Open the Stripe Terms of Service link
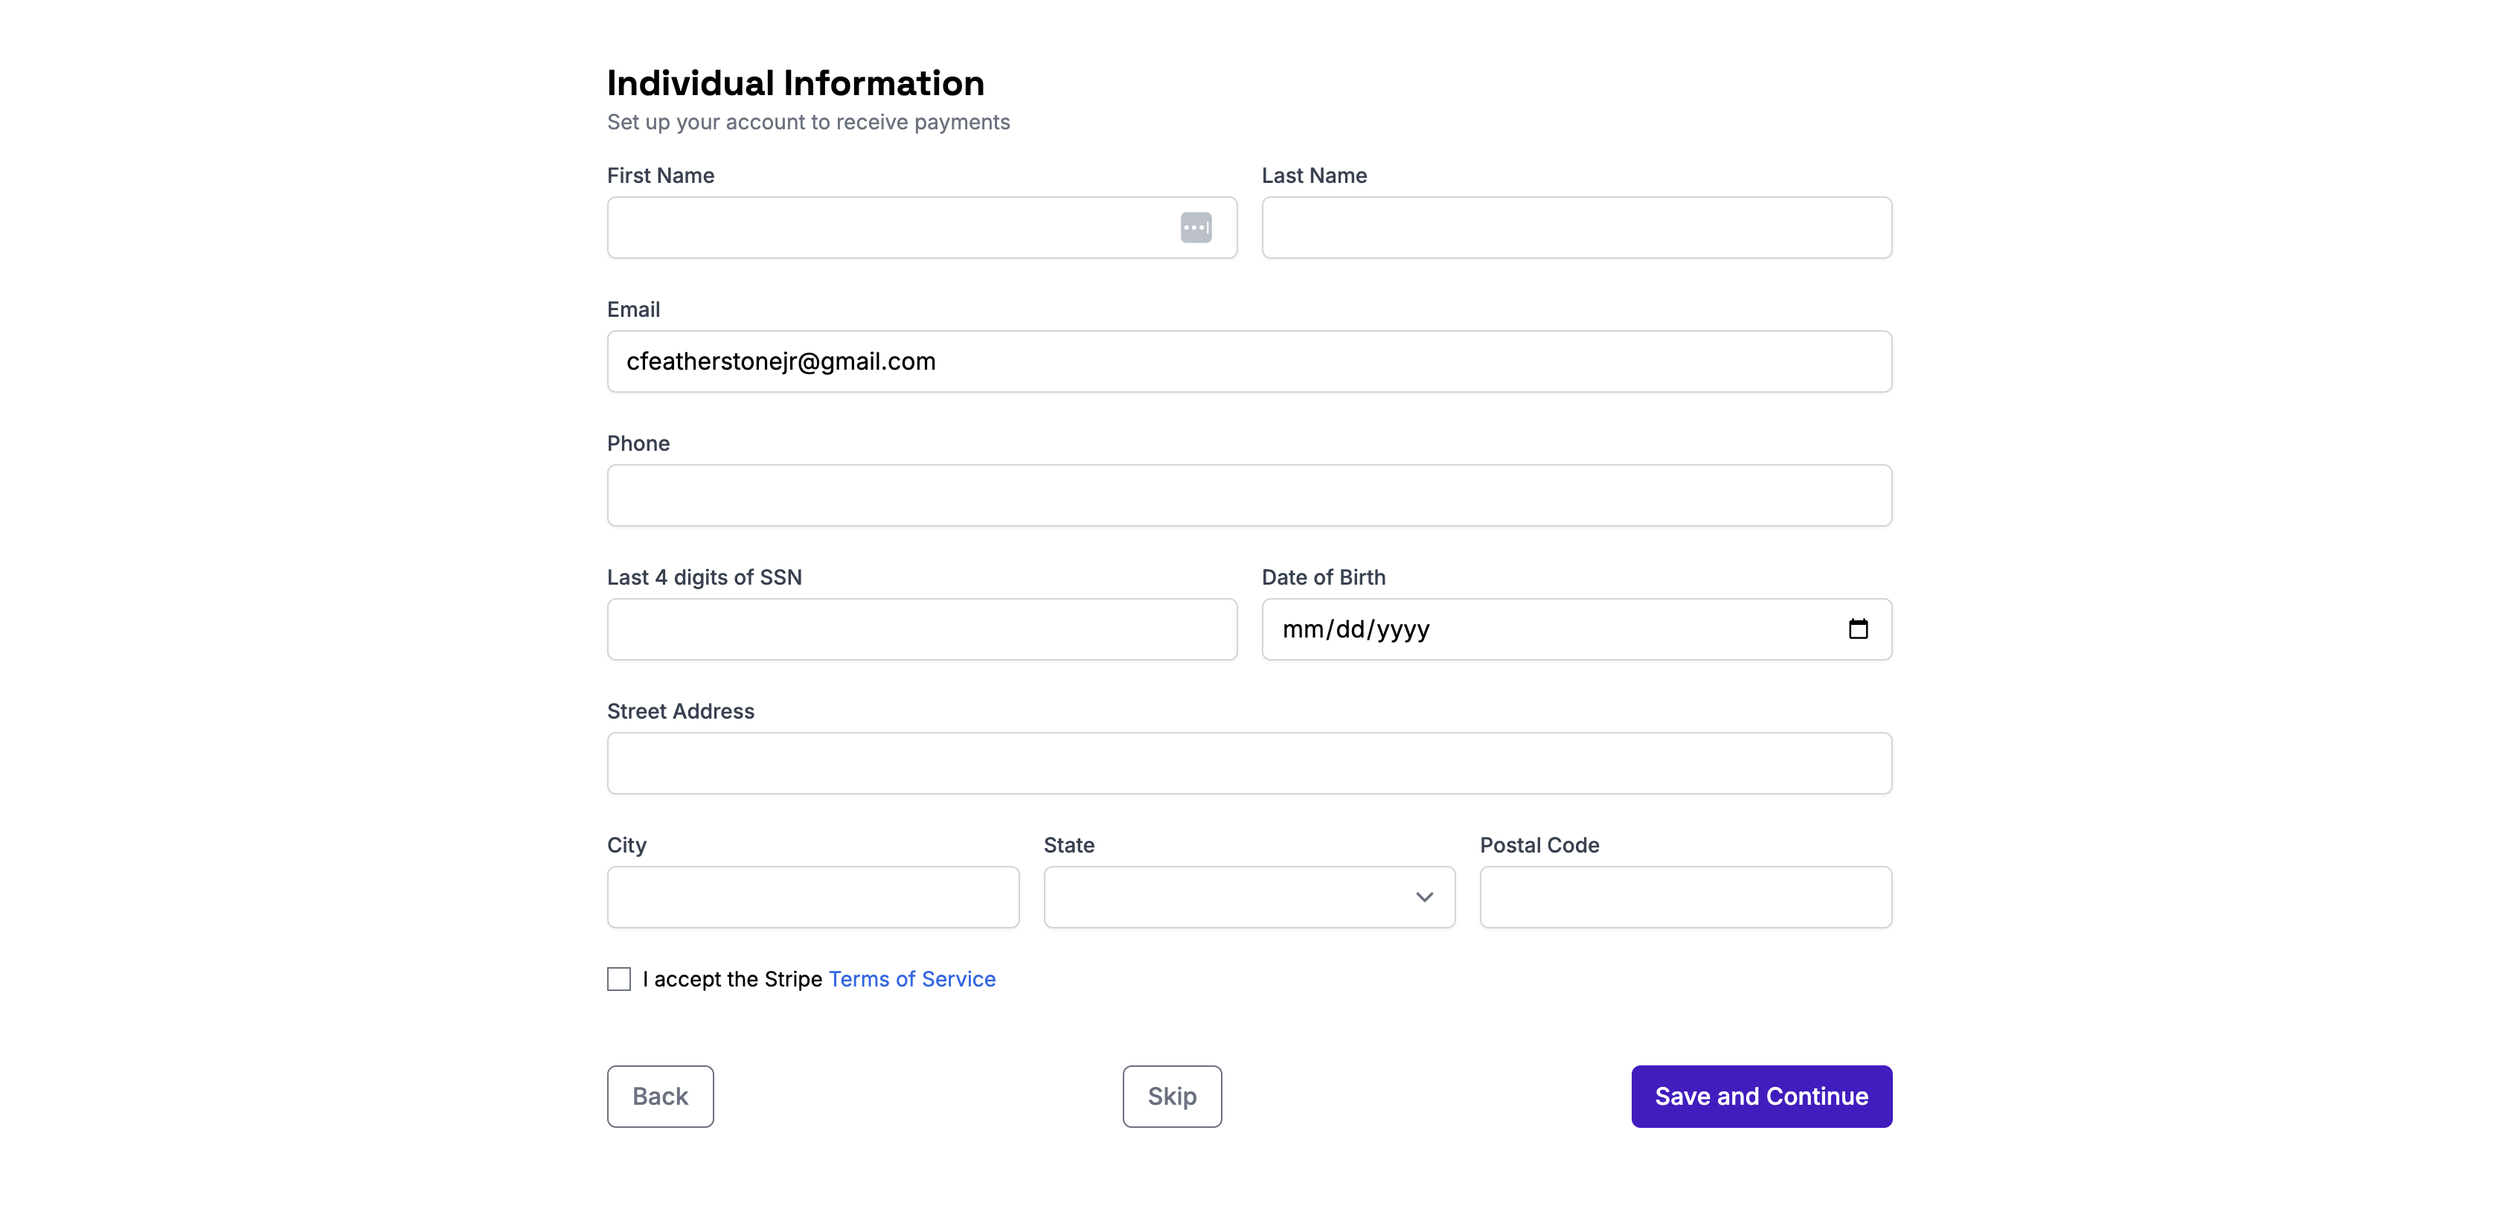This screenshot has height=1220, width=2500. tap(912, 979)
